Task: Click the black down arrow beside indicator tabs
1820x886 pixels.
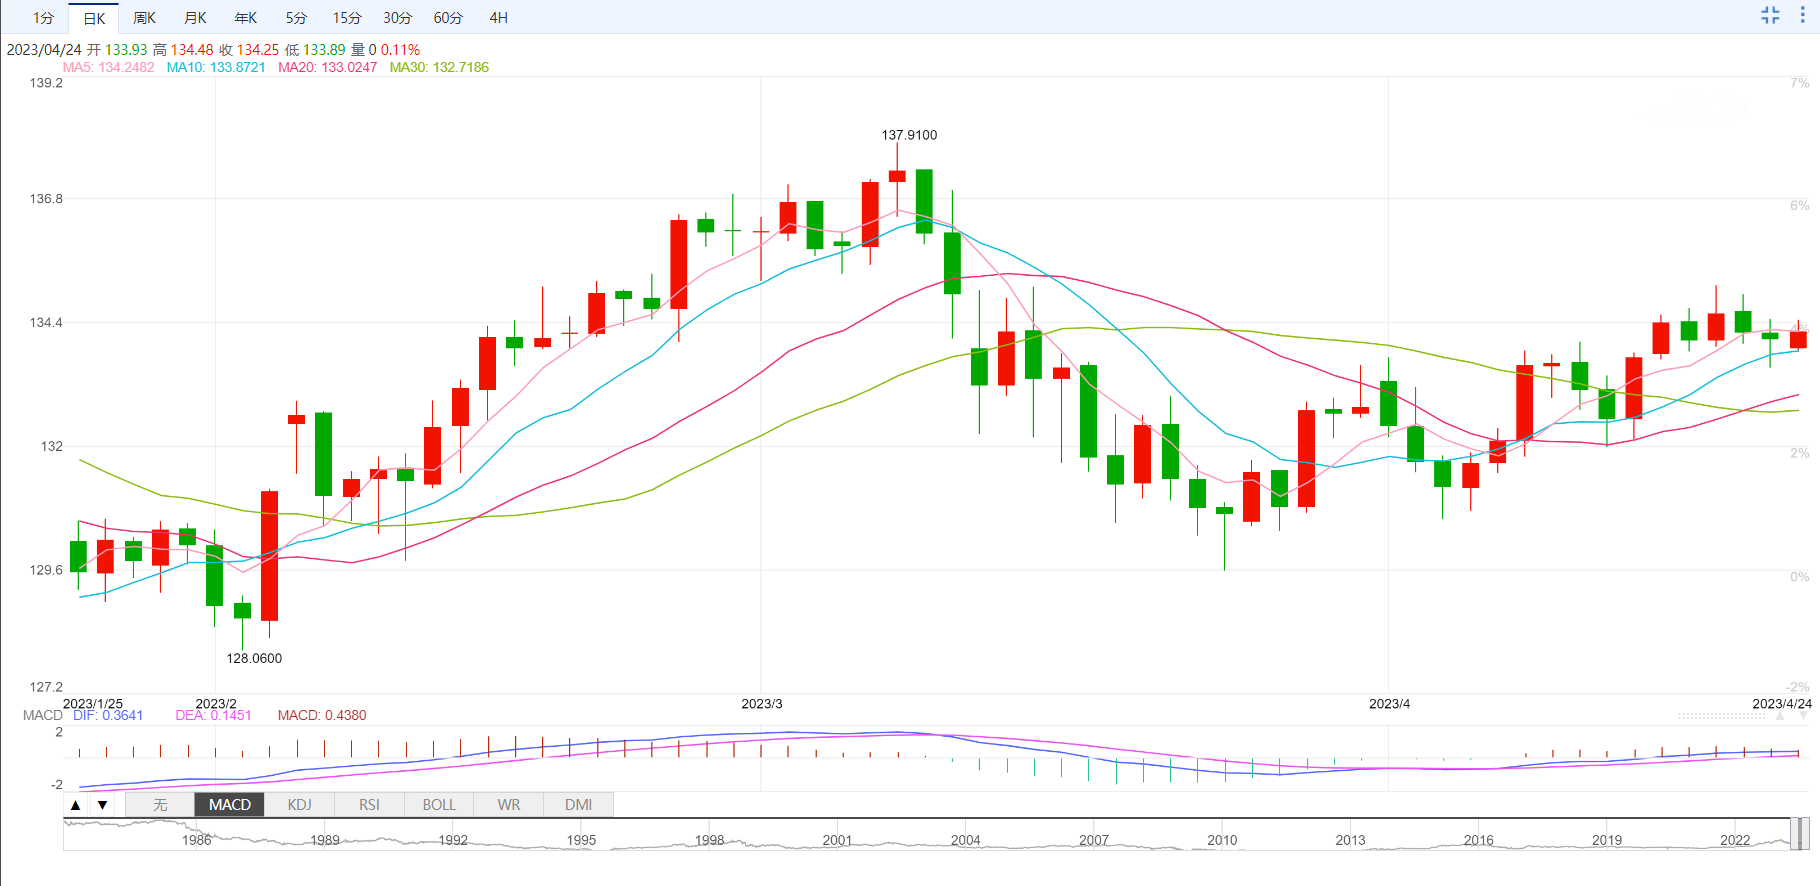Action: [x=102, y=805]
